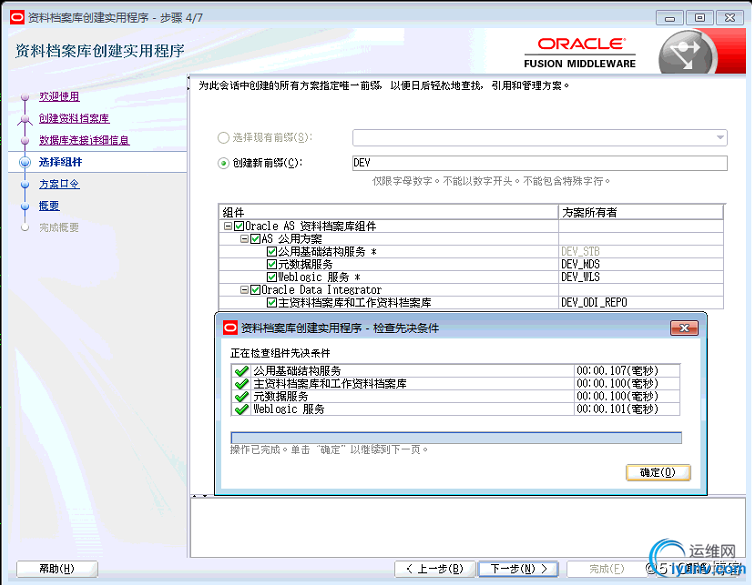Image resolution: width=752 pixels, height=585 pixels.
Task: Toggle 元数据服务 checkbox in component tree
Action: tap(272, 264)
